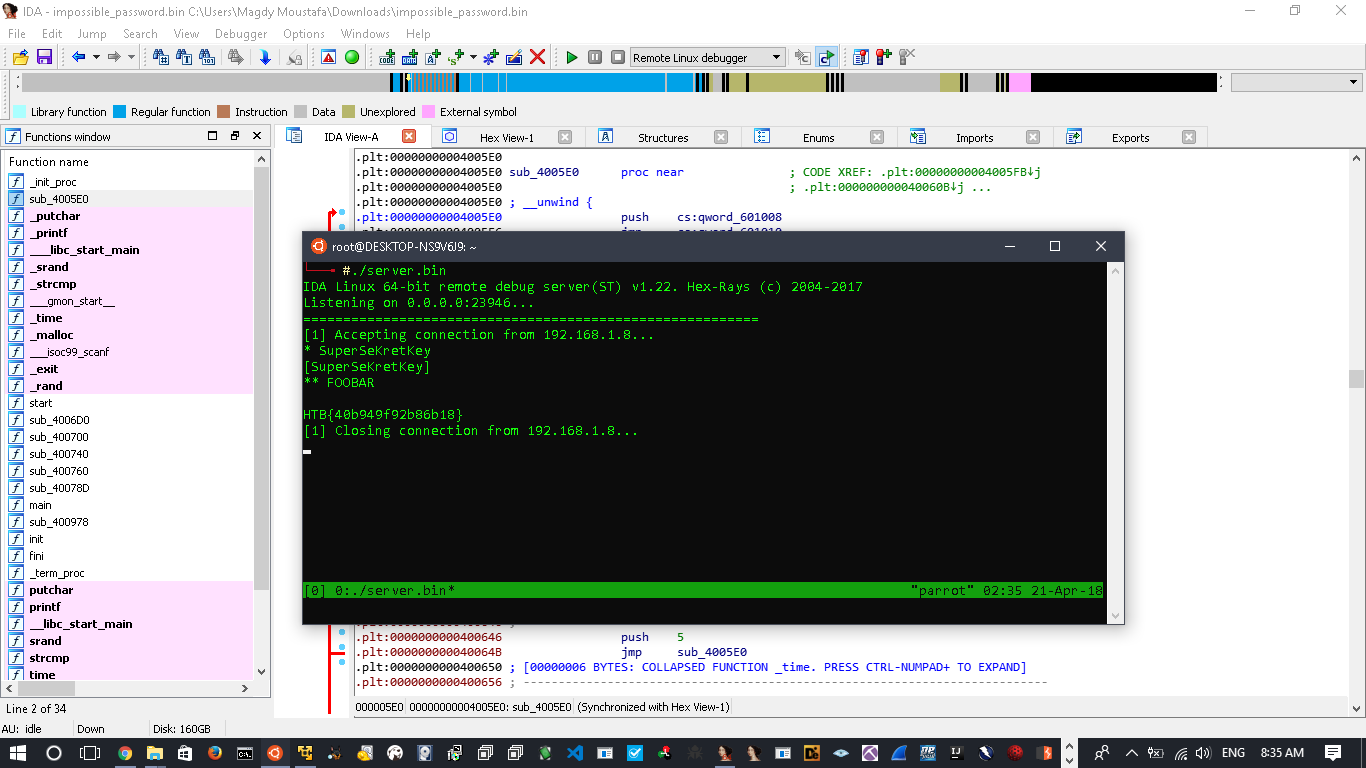Click the HTB flag text in terminal
The height and width of the screenshot is (768, 1366).
coord(383,414)
